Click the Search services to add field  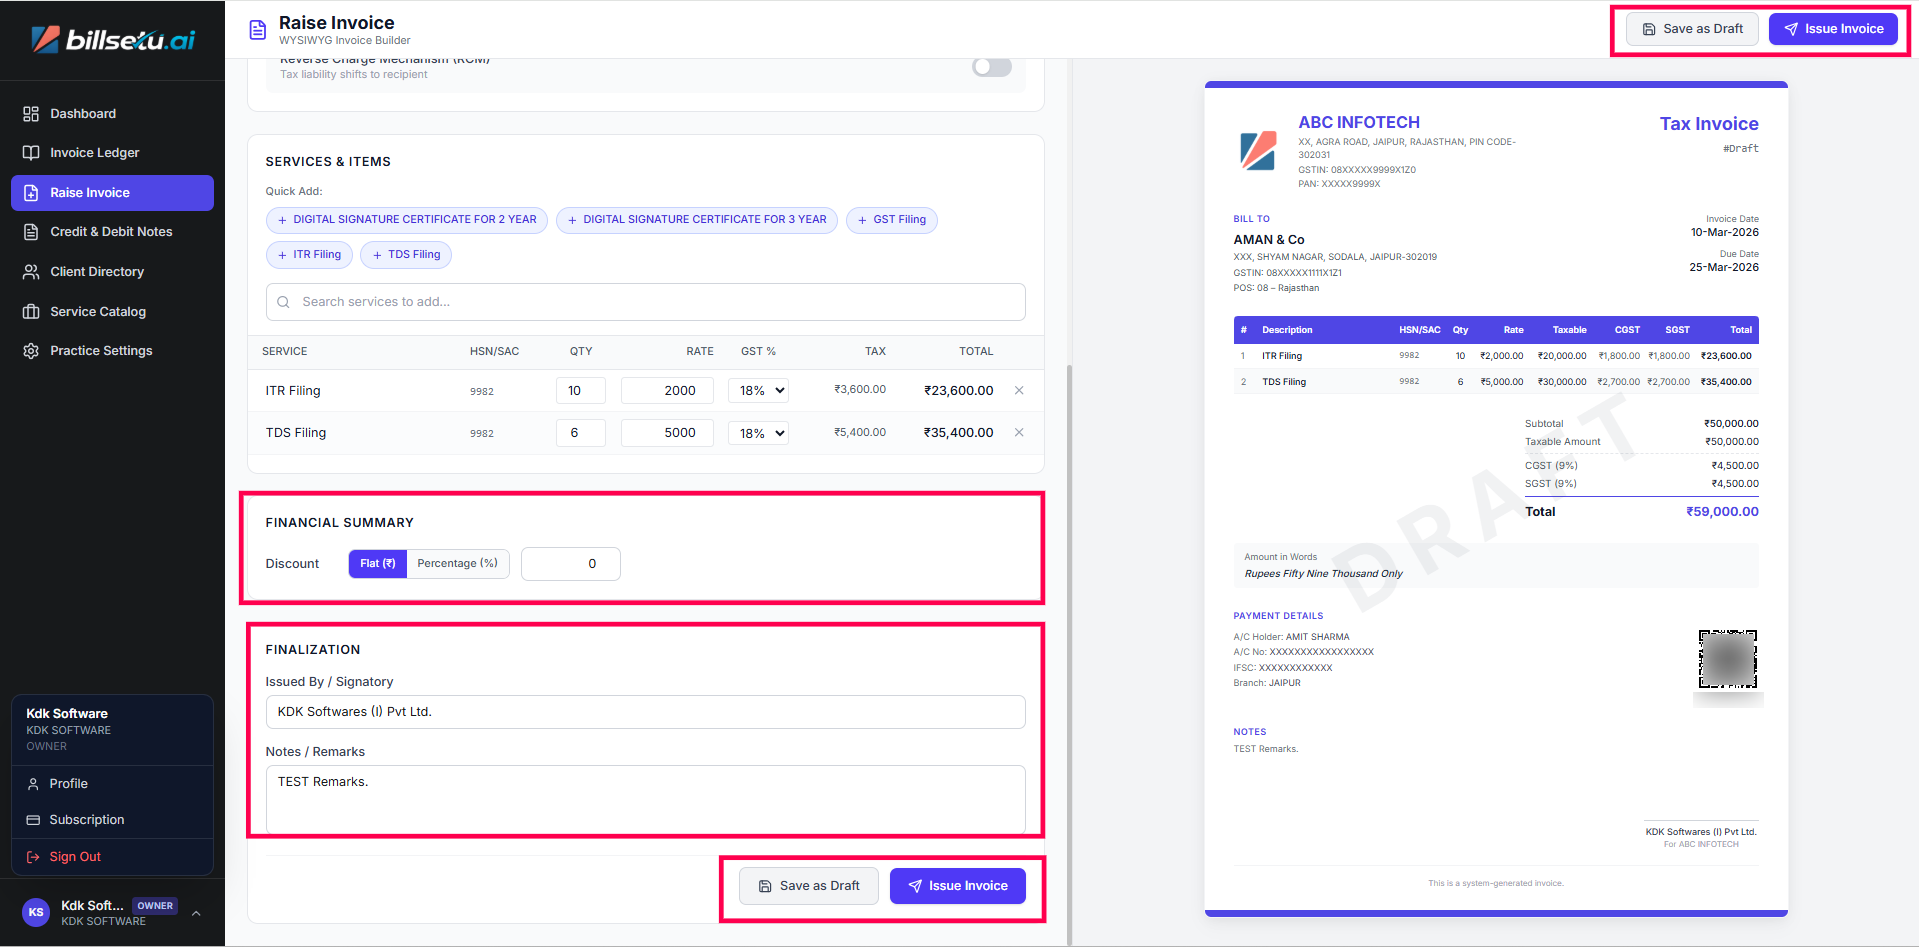pos(646,302)
